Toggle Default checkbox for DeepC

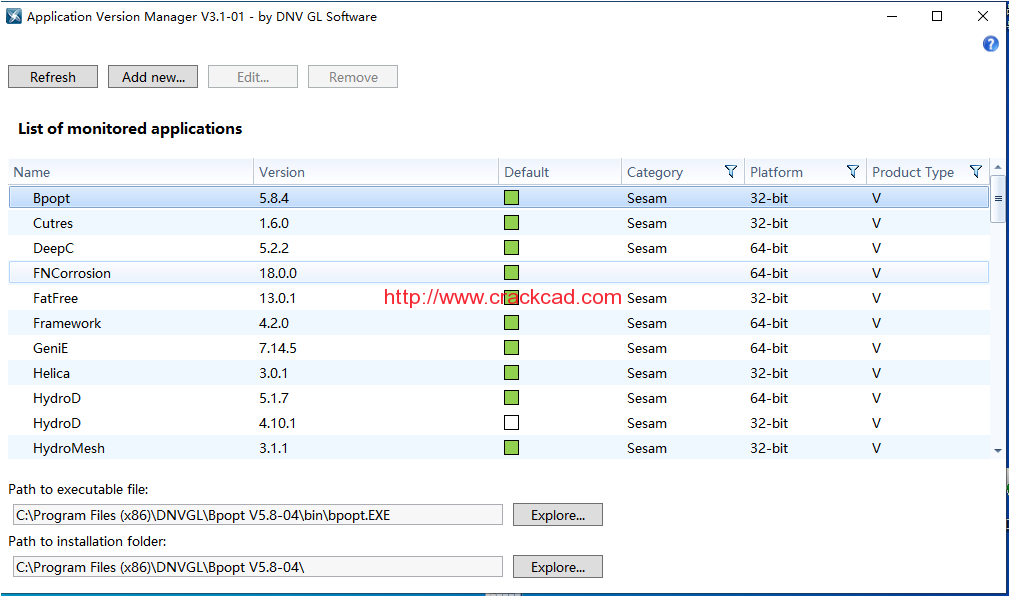point(511,248)
